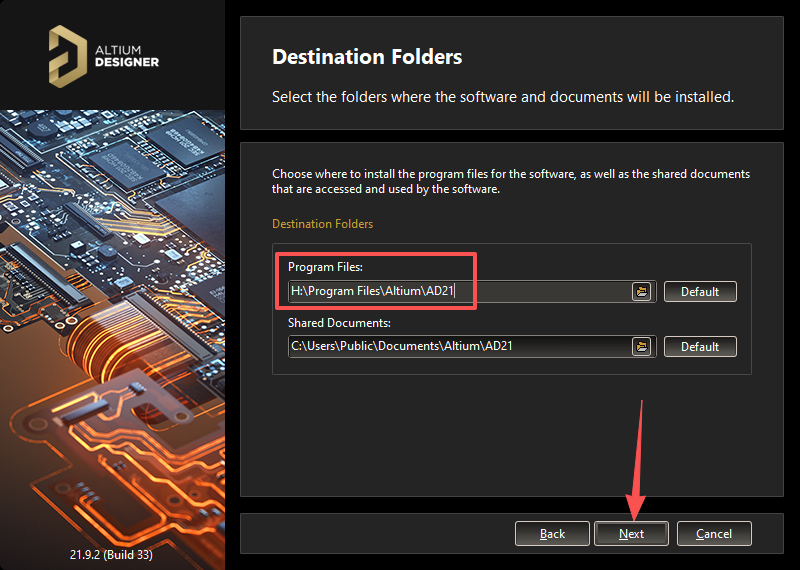
Task: Browse for the Program Files folder
Action: (642, 291)
